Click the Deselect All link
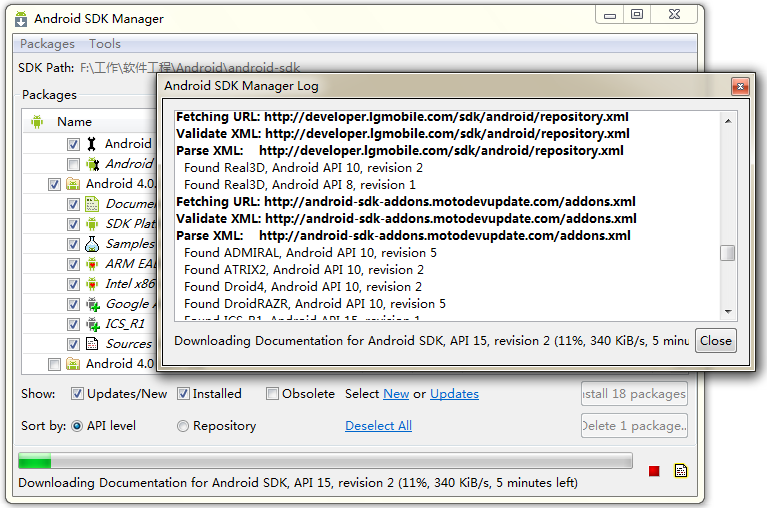Image resolution: width=767 pixels, height=508 pixels. (x=379, y=426)
